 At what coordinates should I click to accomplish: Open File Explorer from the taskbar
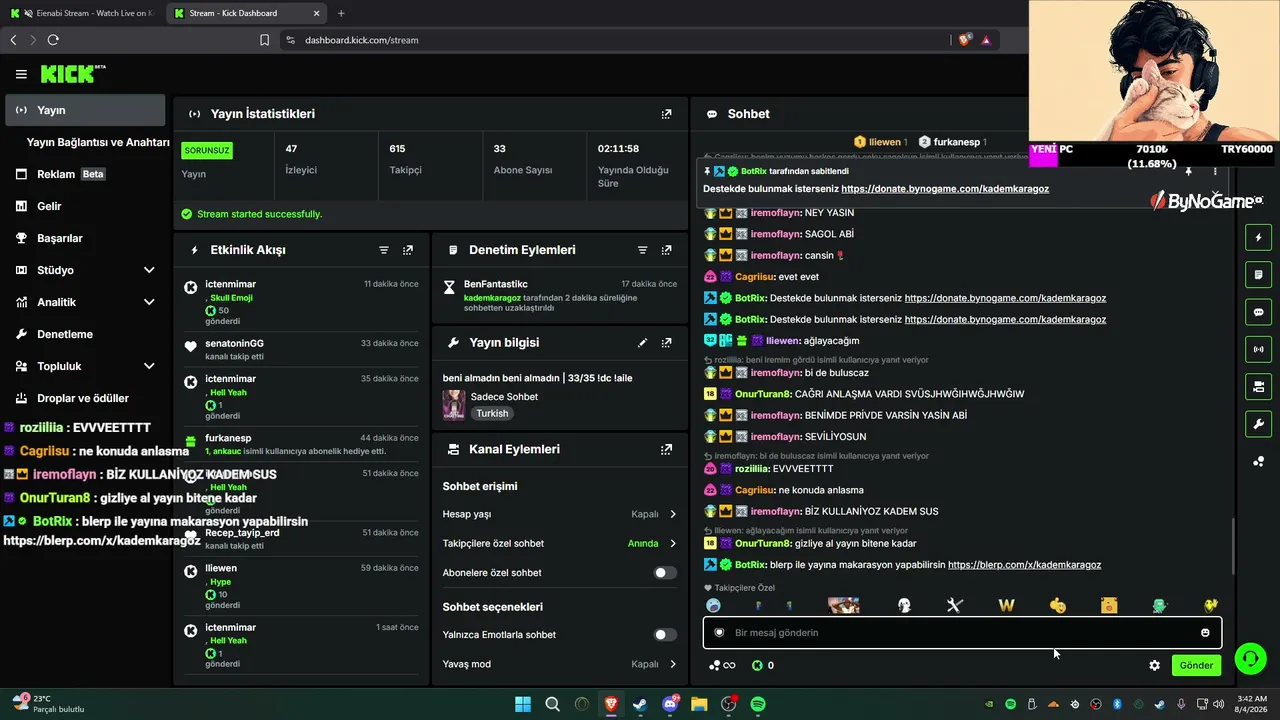coord(699,704)
